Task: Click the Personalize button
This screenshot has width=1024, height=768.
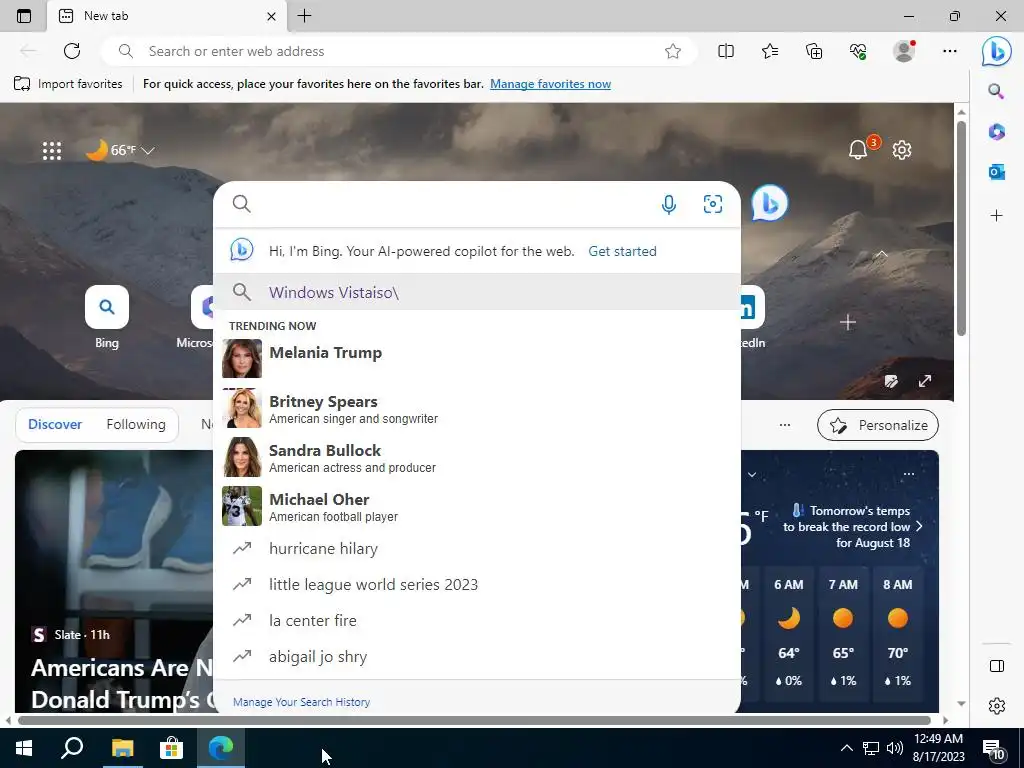Action: tap(878, 425)
